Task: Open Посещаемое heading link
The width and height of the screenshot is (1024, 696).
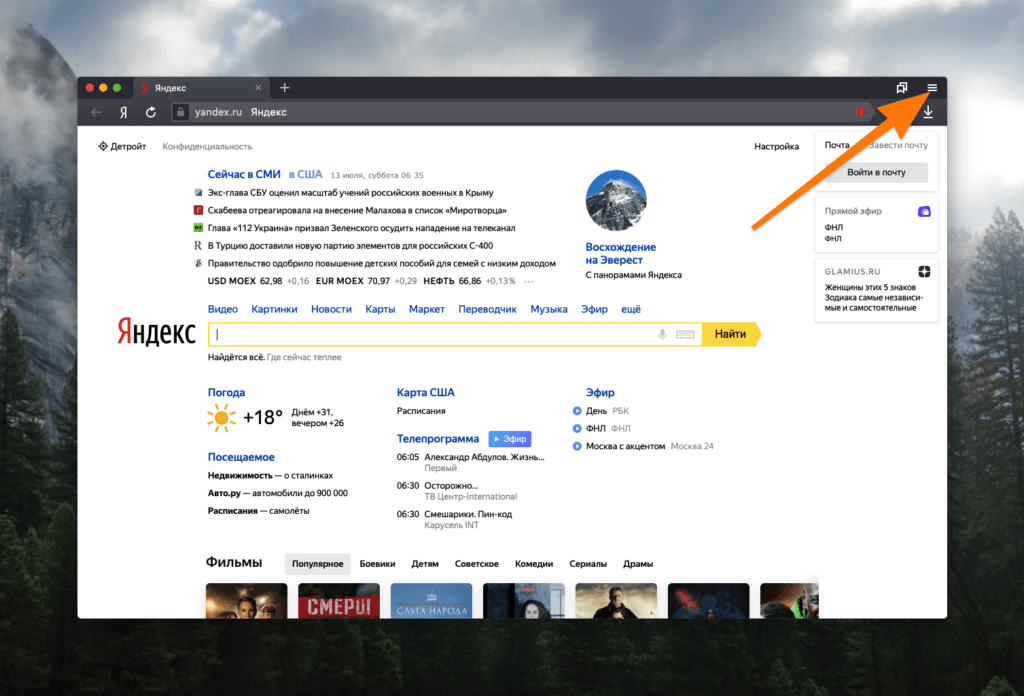Action: pos(241,457)
